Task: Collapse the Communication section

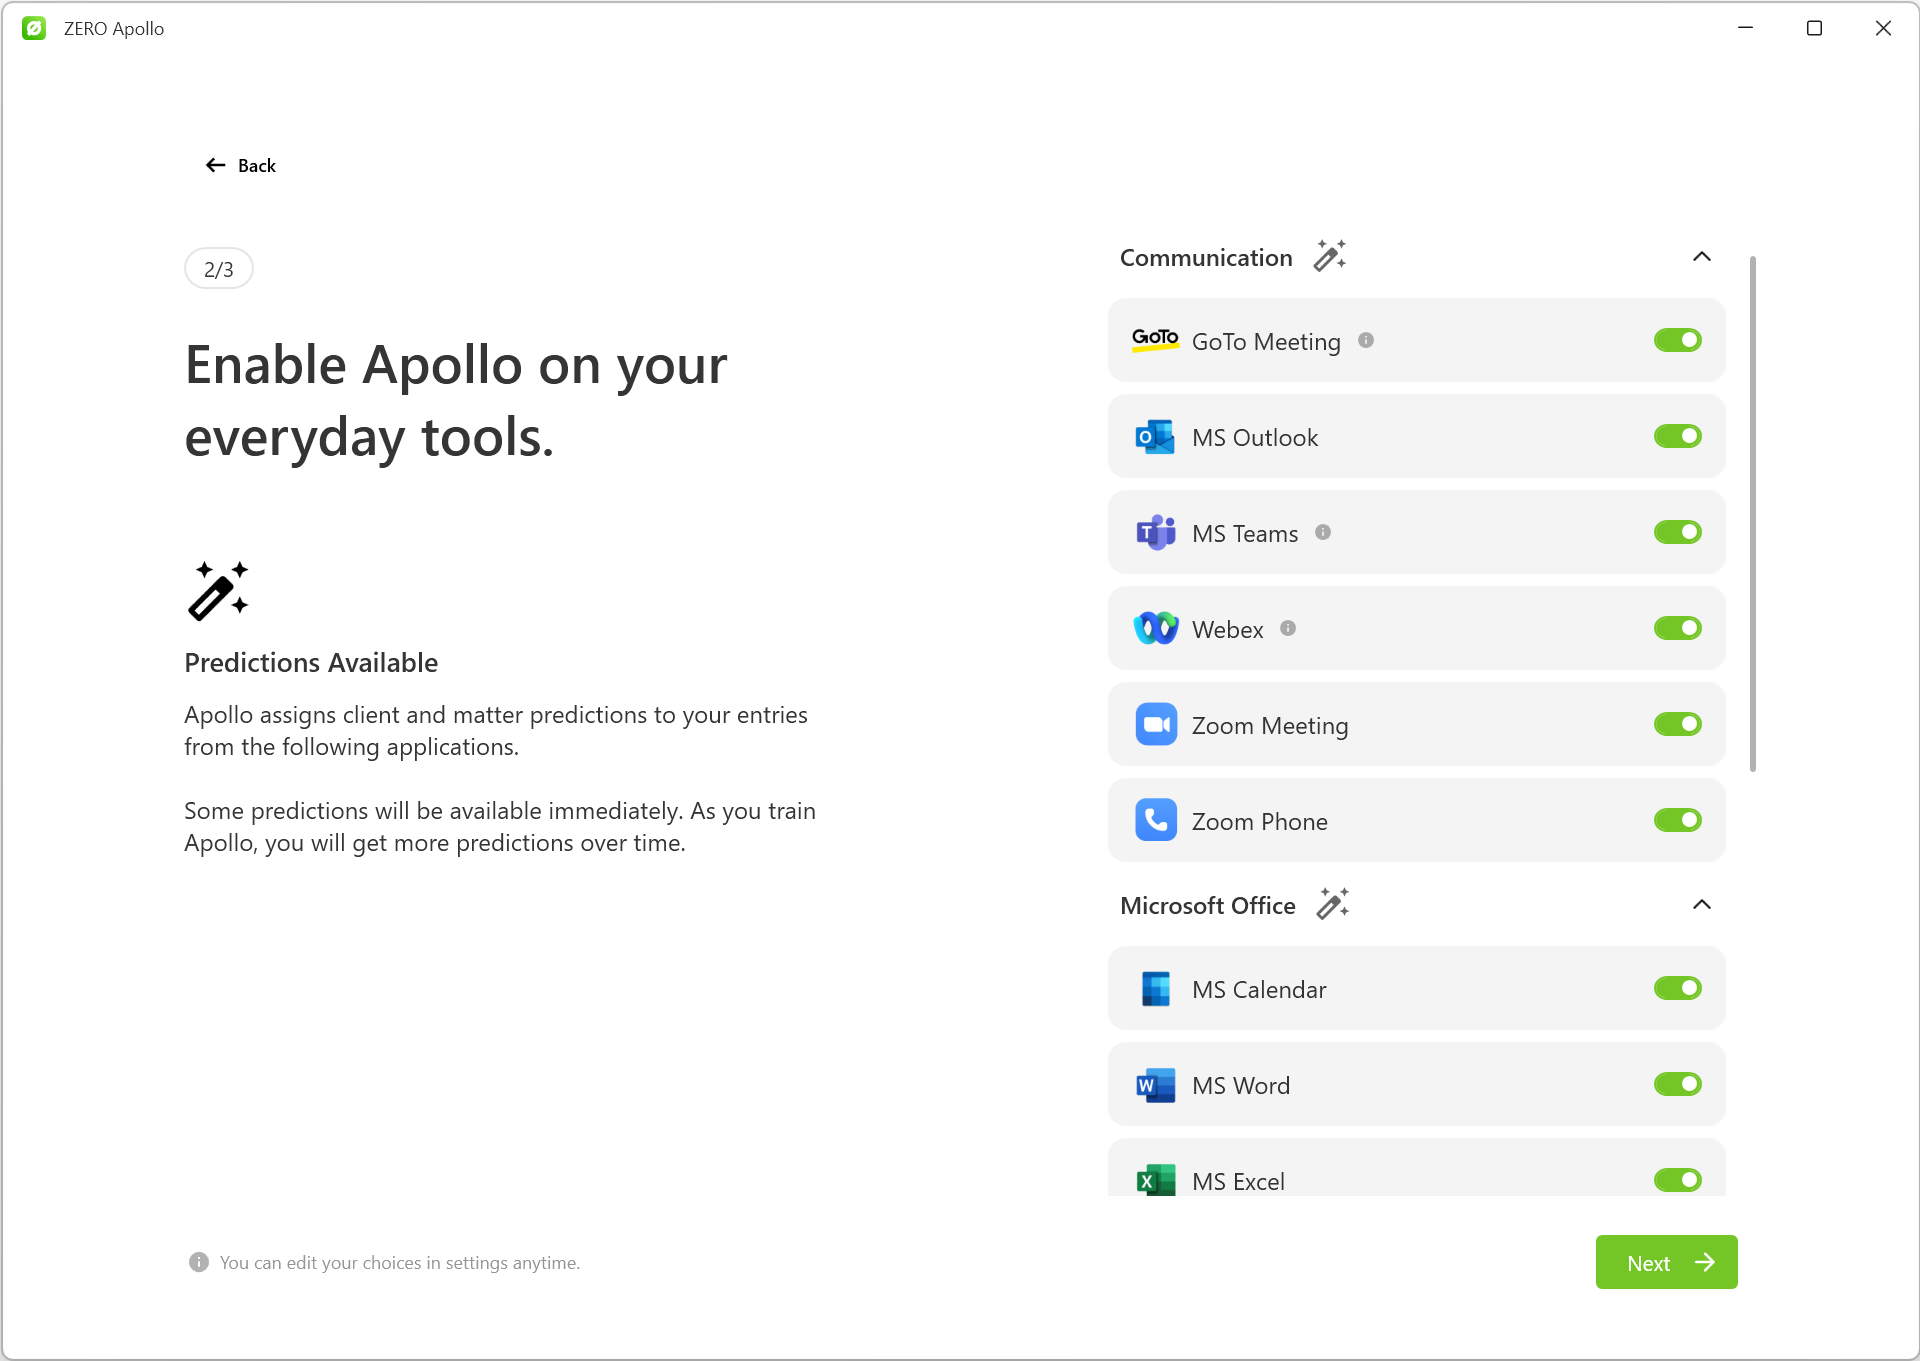Action: point(1702,257)
